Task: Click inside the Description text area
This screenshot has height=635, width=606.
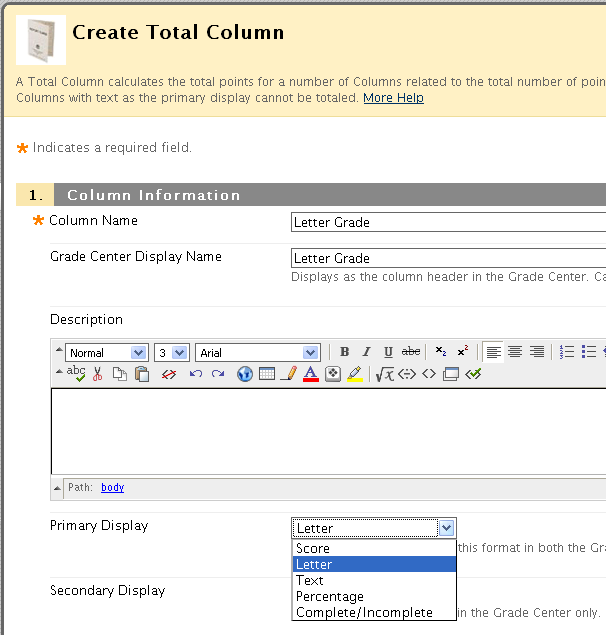Action: [x=329, y=431]
